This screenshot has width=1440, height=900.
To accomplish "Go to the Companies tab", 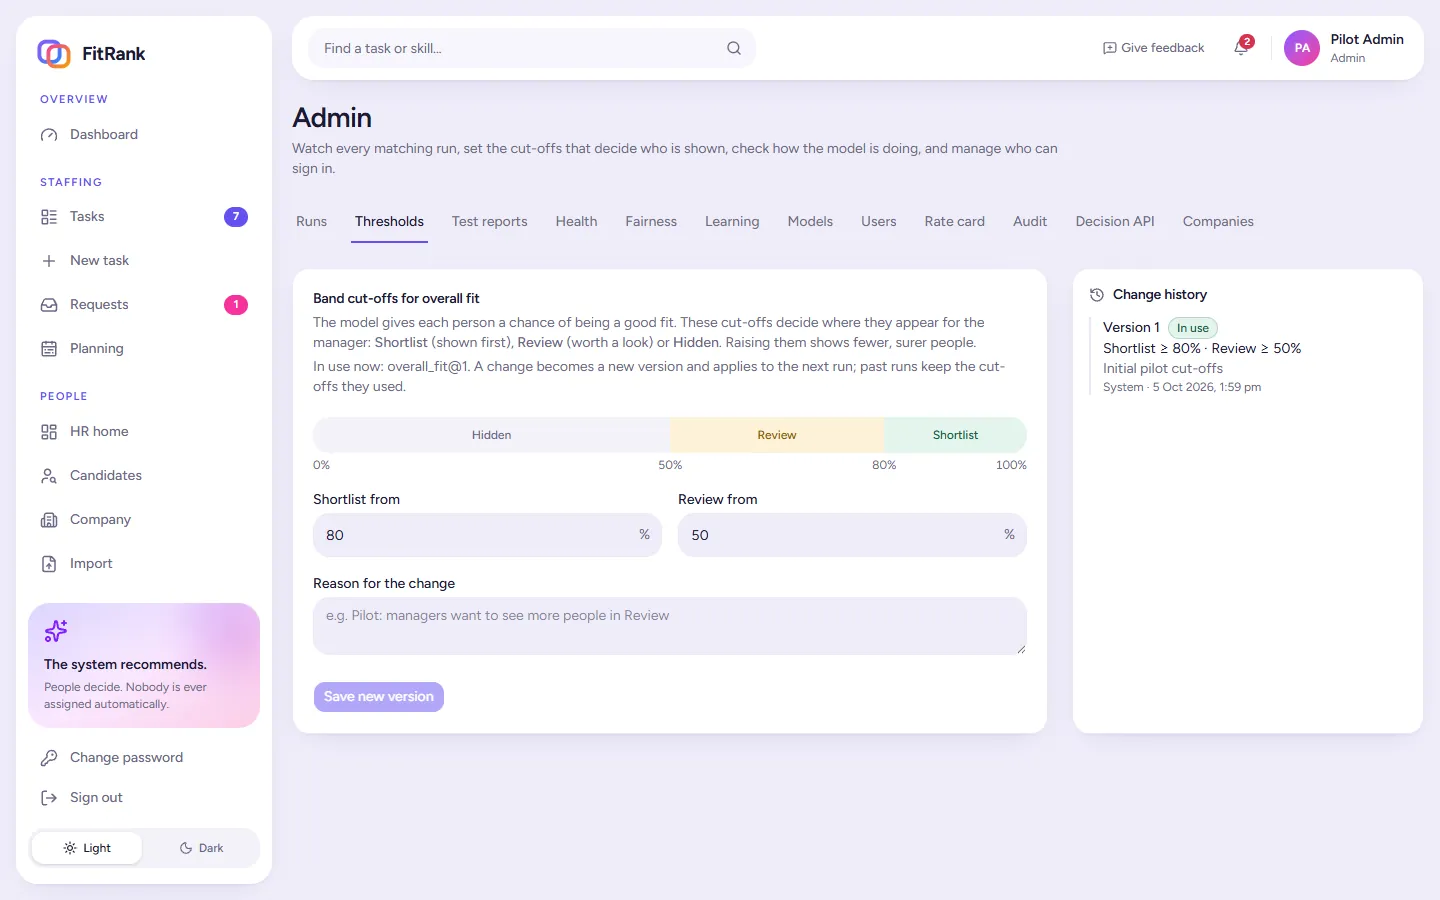I will (1218, 222).
